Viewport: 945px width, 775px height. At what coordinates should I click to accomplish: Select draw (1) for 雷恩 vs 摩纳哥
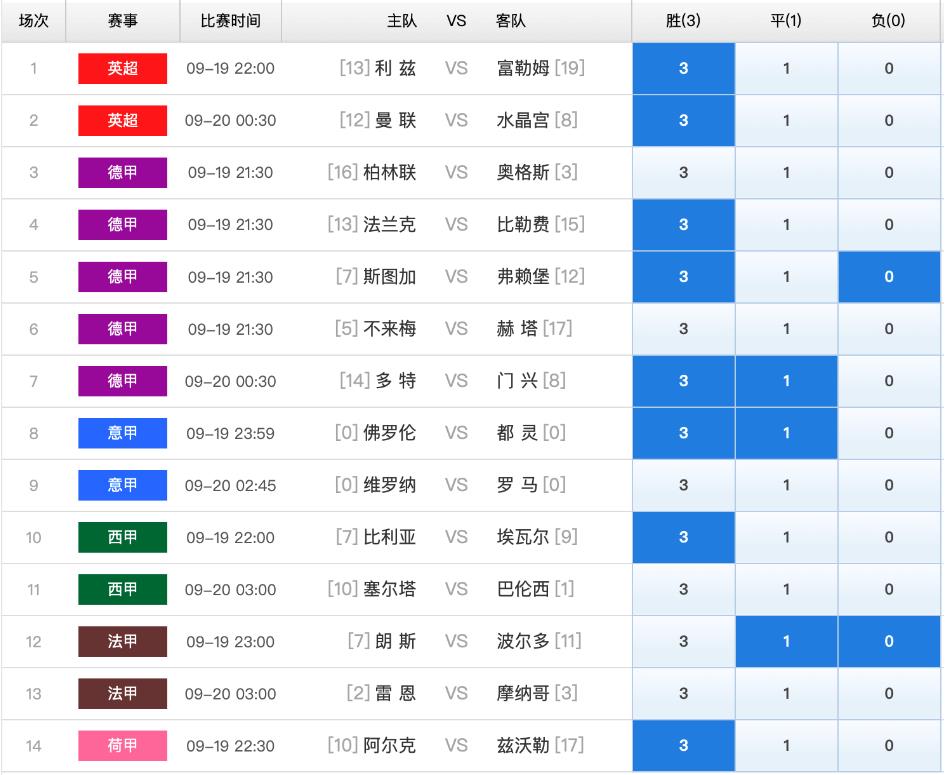pyautogui.click(x=786, y=694)
